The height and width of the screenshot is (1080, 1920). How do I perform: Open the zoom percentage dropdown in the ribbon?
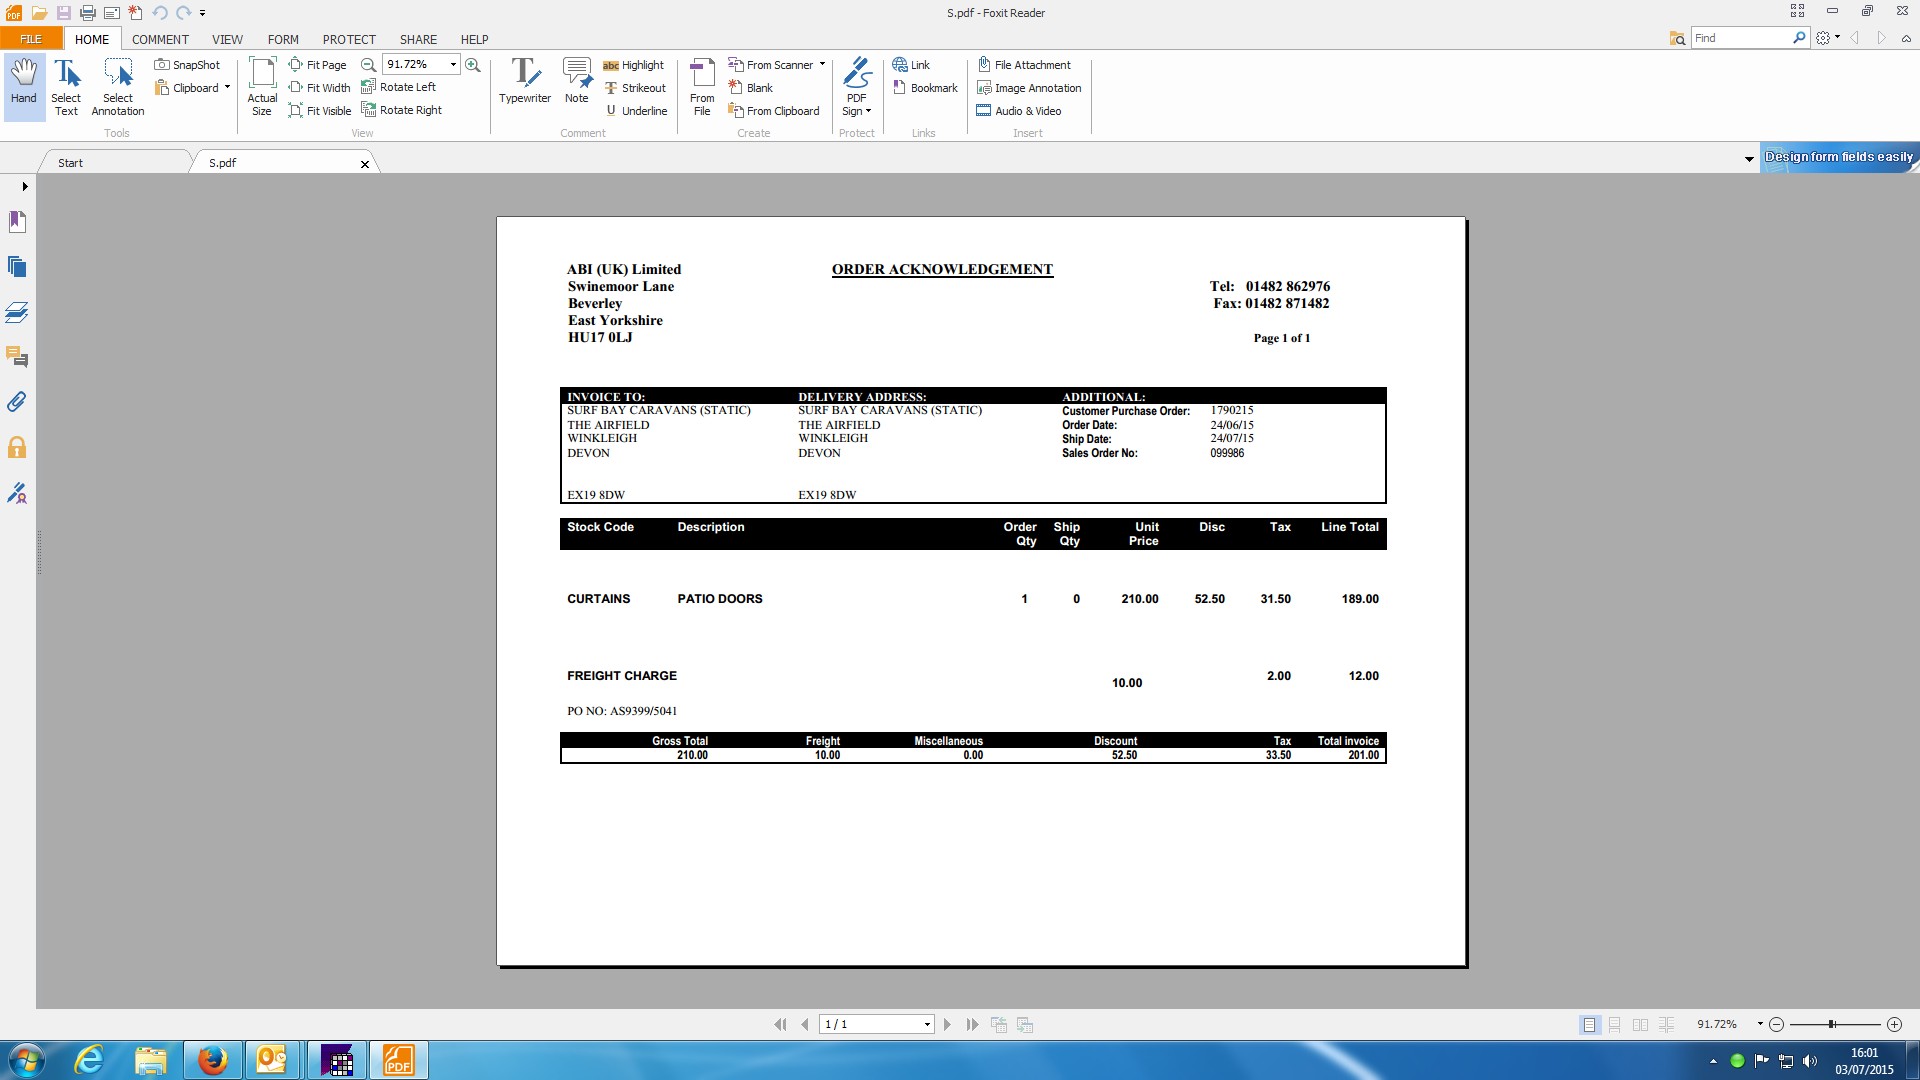[x=453, y=65]
